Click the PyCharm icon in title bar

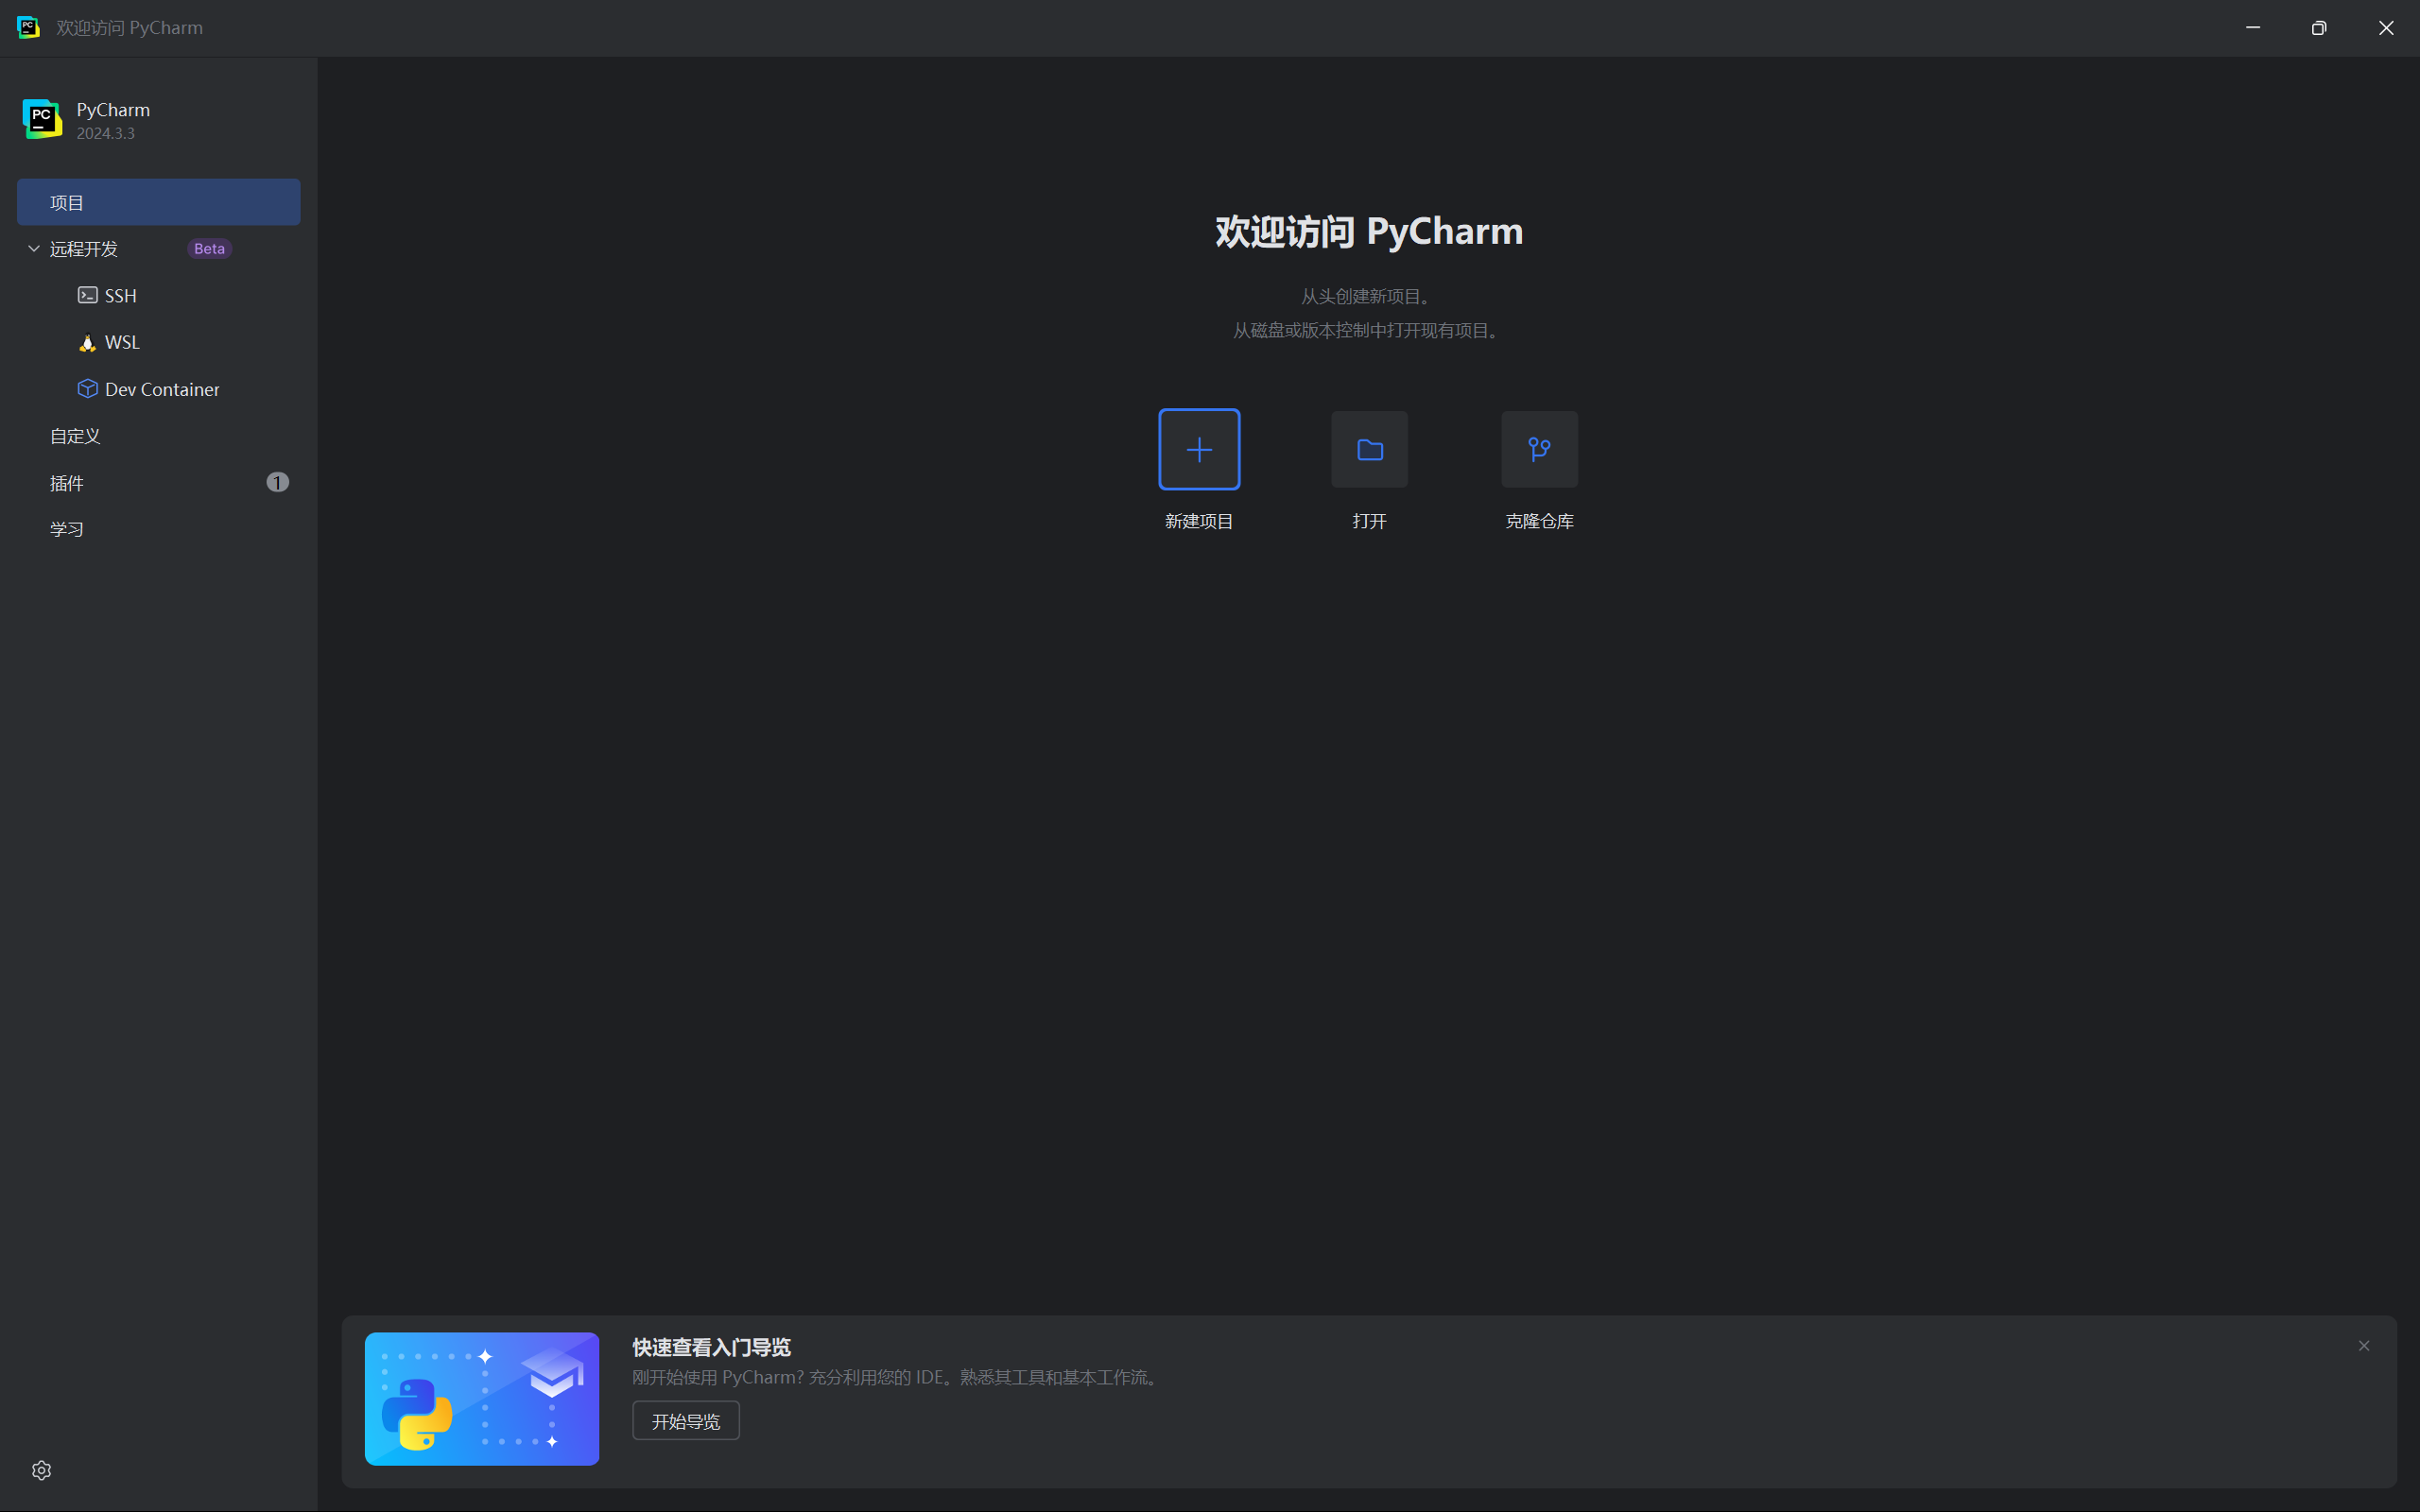(x=28, y=27)
